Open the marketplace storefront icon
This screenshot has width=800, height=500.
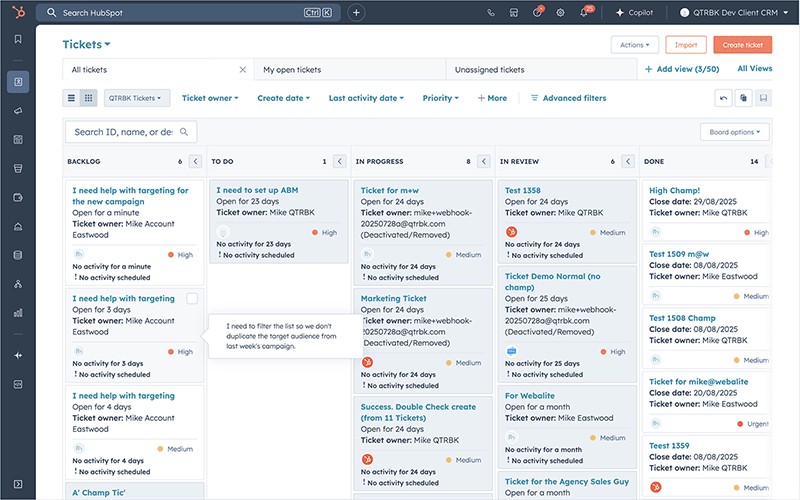click(x=514, y=13)
